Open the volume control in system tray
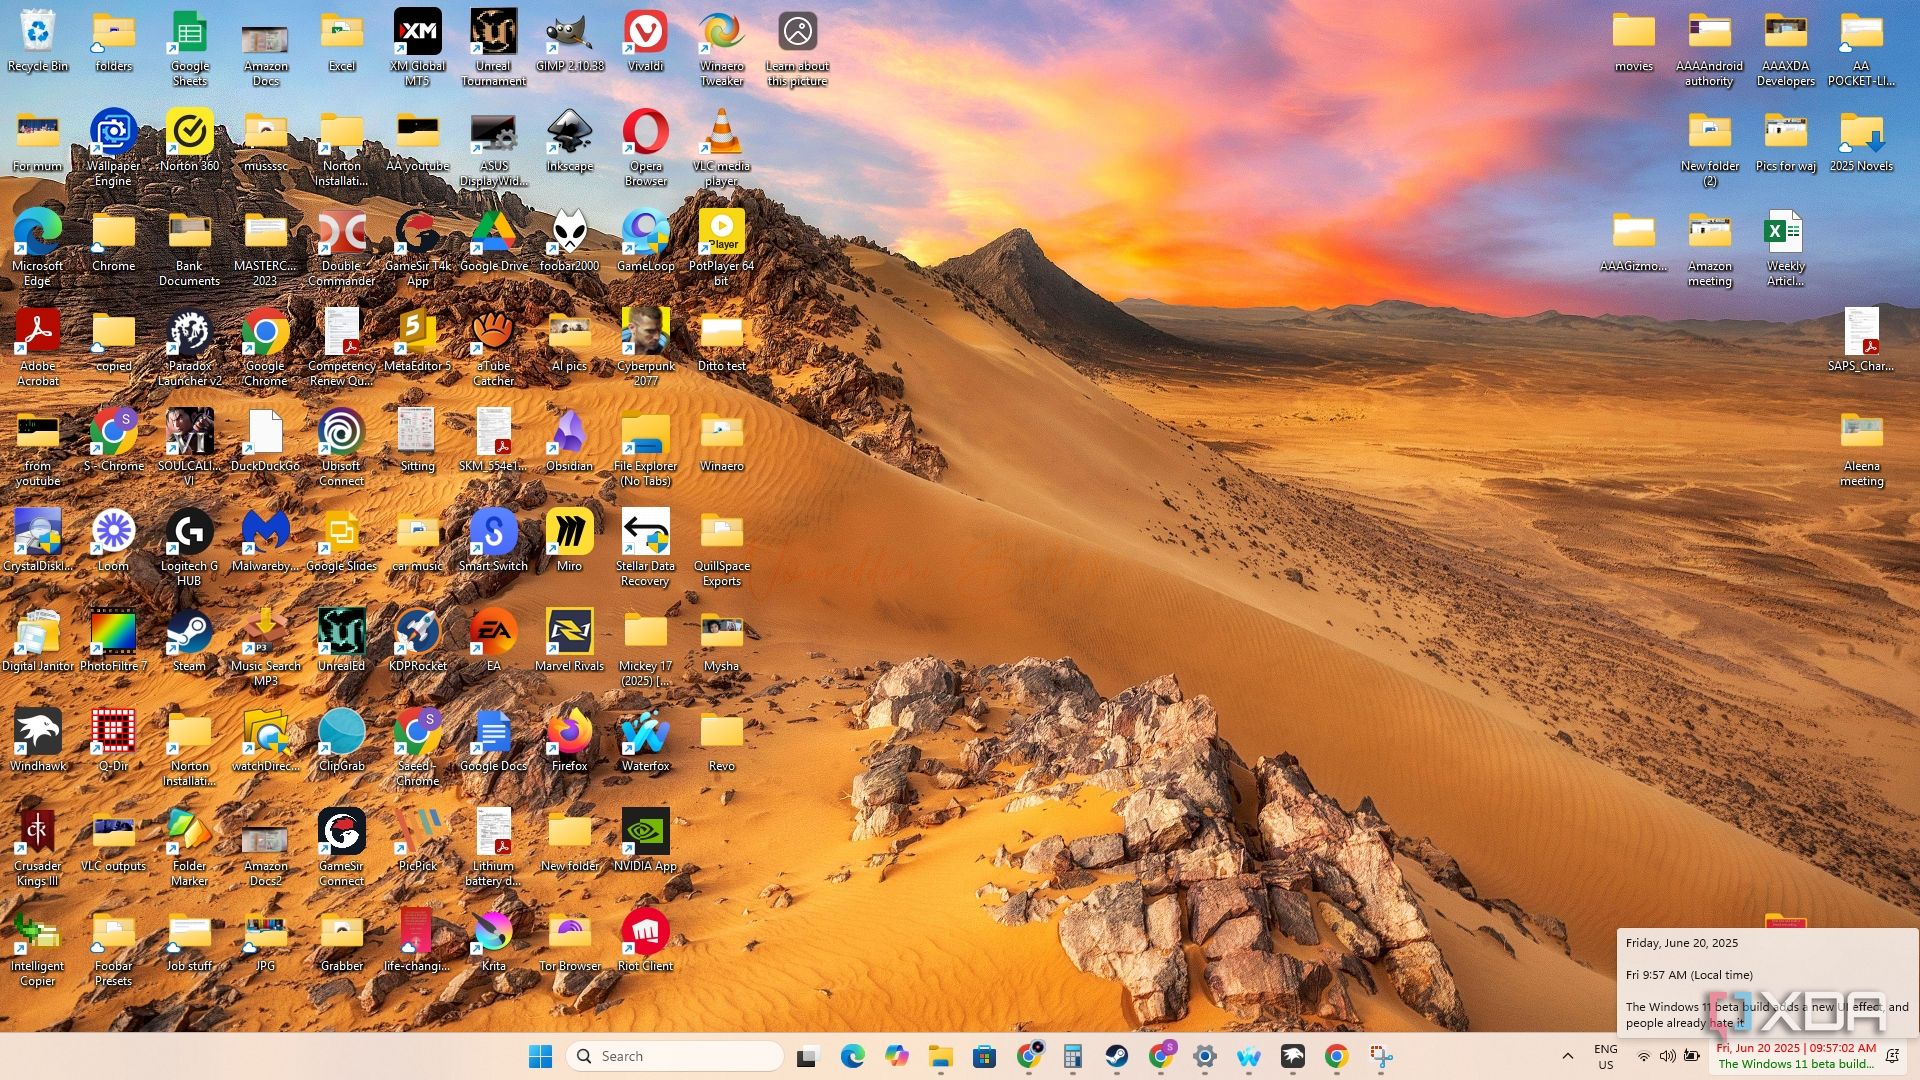This screenshot has width=1920, height=1080. [1667, 1056]
